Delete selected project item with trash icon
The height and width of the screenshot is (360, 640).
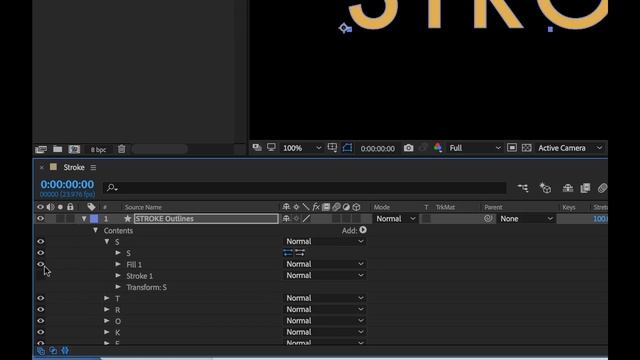(x=122, y=149)
